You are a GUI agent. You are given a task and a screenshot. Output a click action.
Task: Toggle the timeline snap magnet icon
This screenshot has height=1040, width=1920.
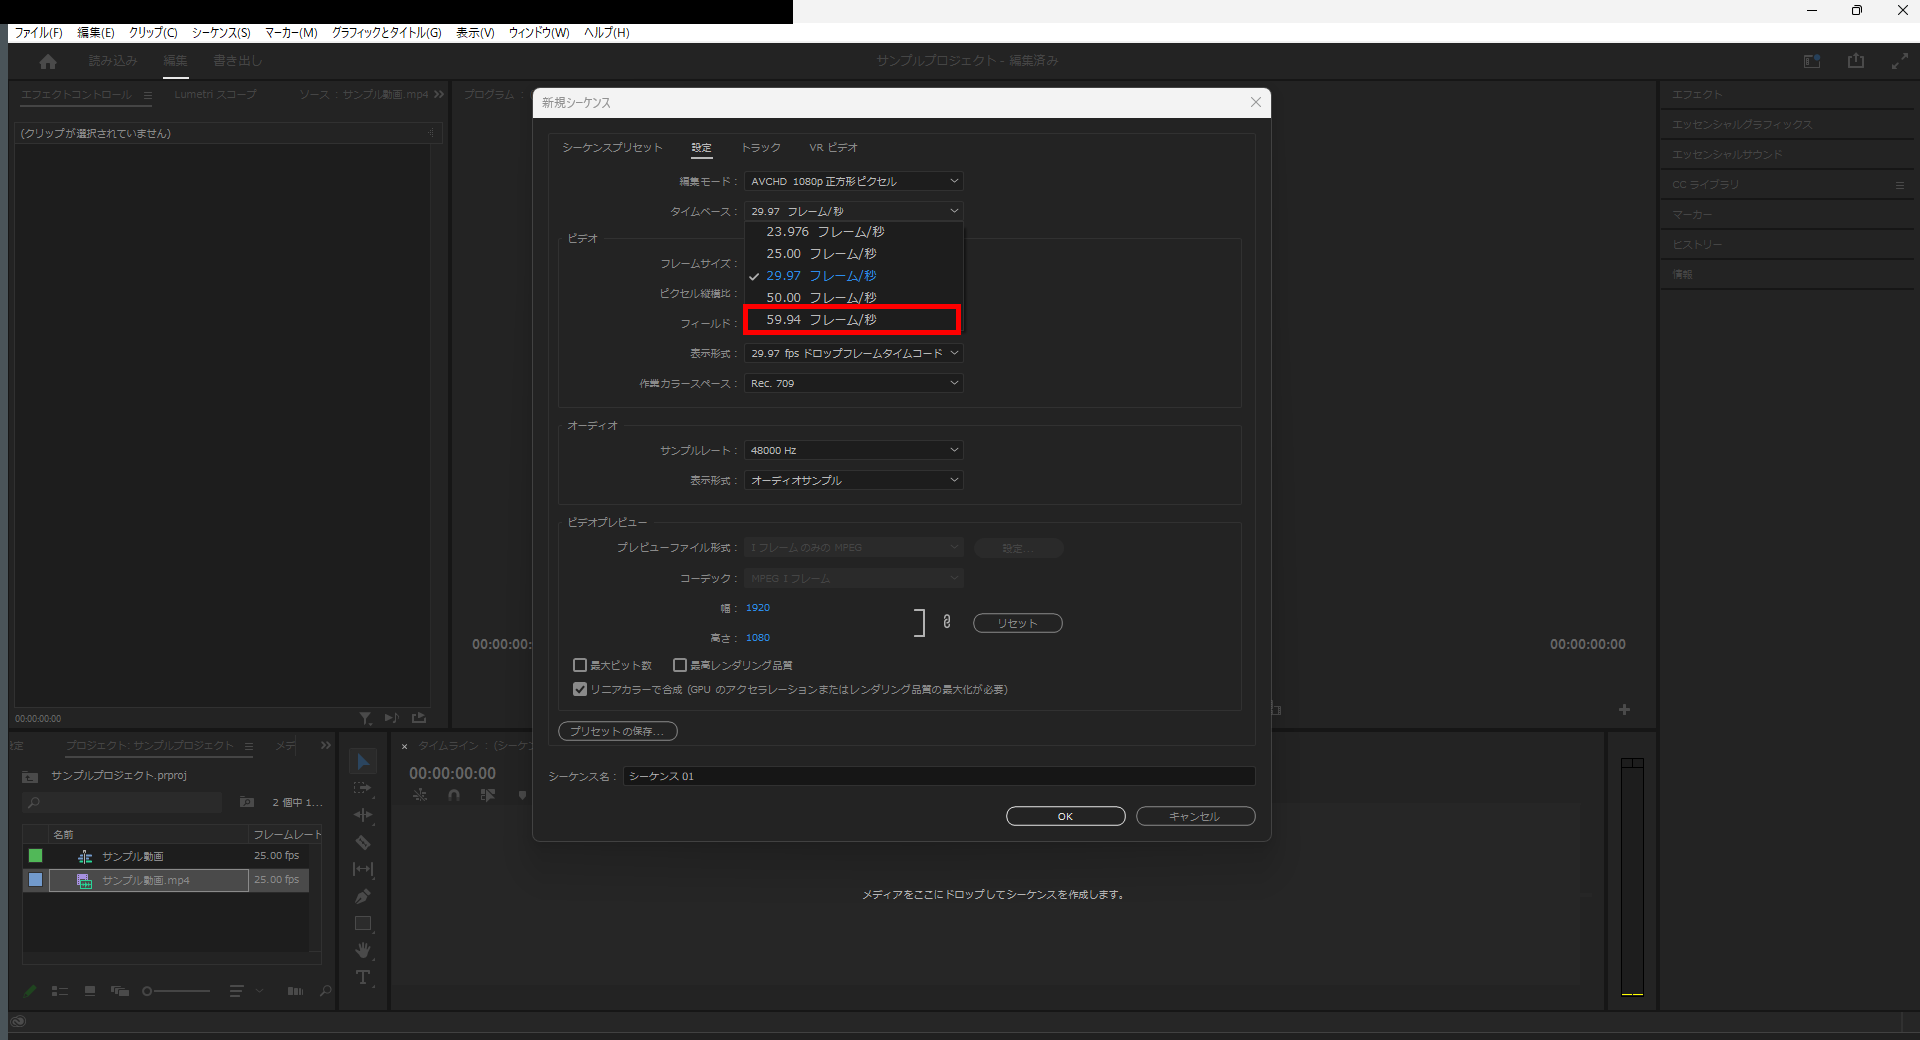[454, 795]
